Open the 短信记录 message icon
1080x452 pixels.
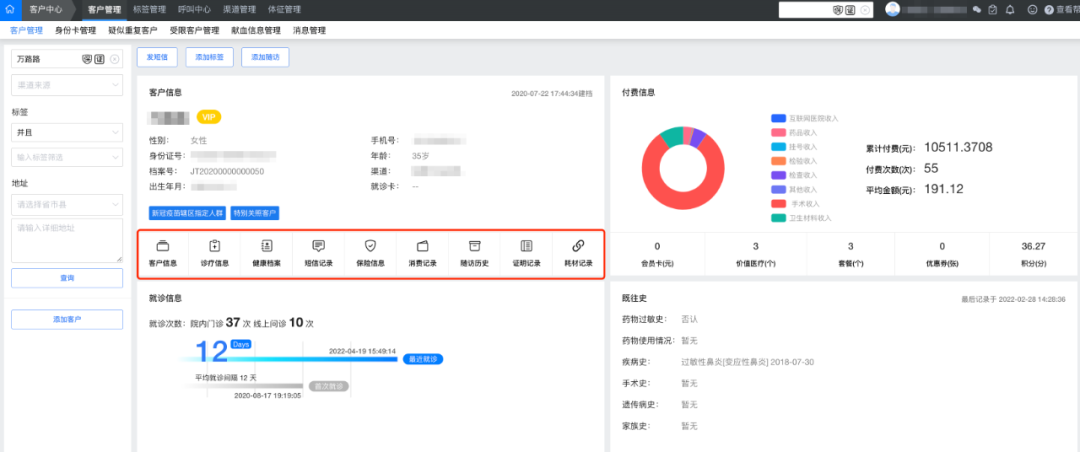[x=318, y=246]
